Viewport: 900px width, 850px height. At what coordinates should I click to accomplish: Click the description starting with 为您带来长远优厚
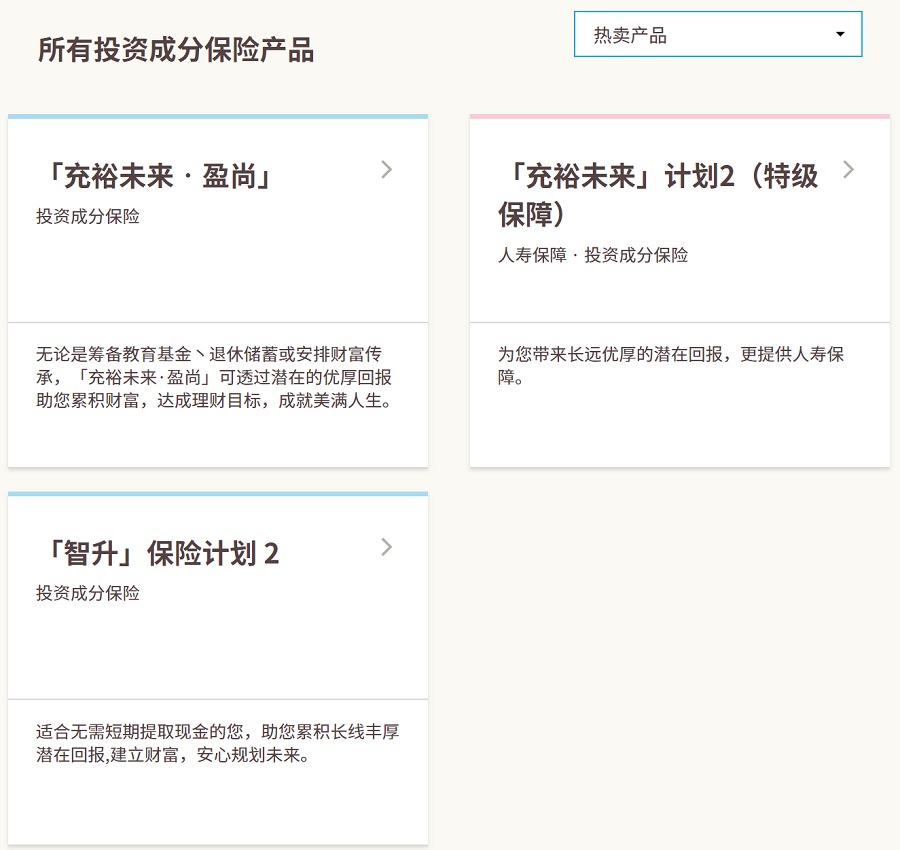671,366
